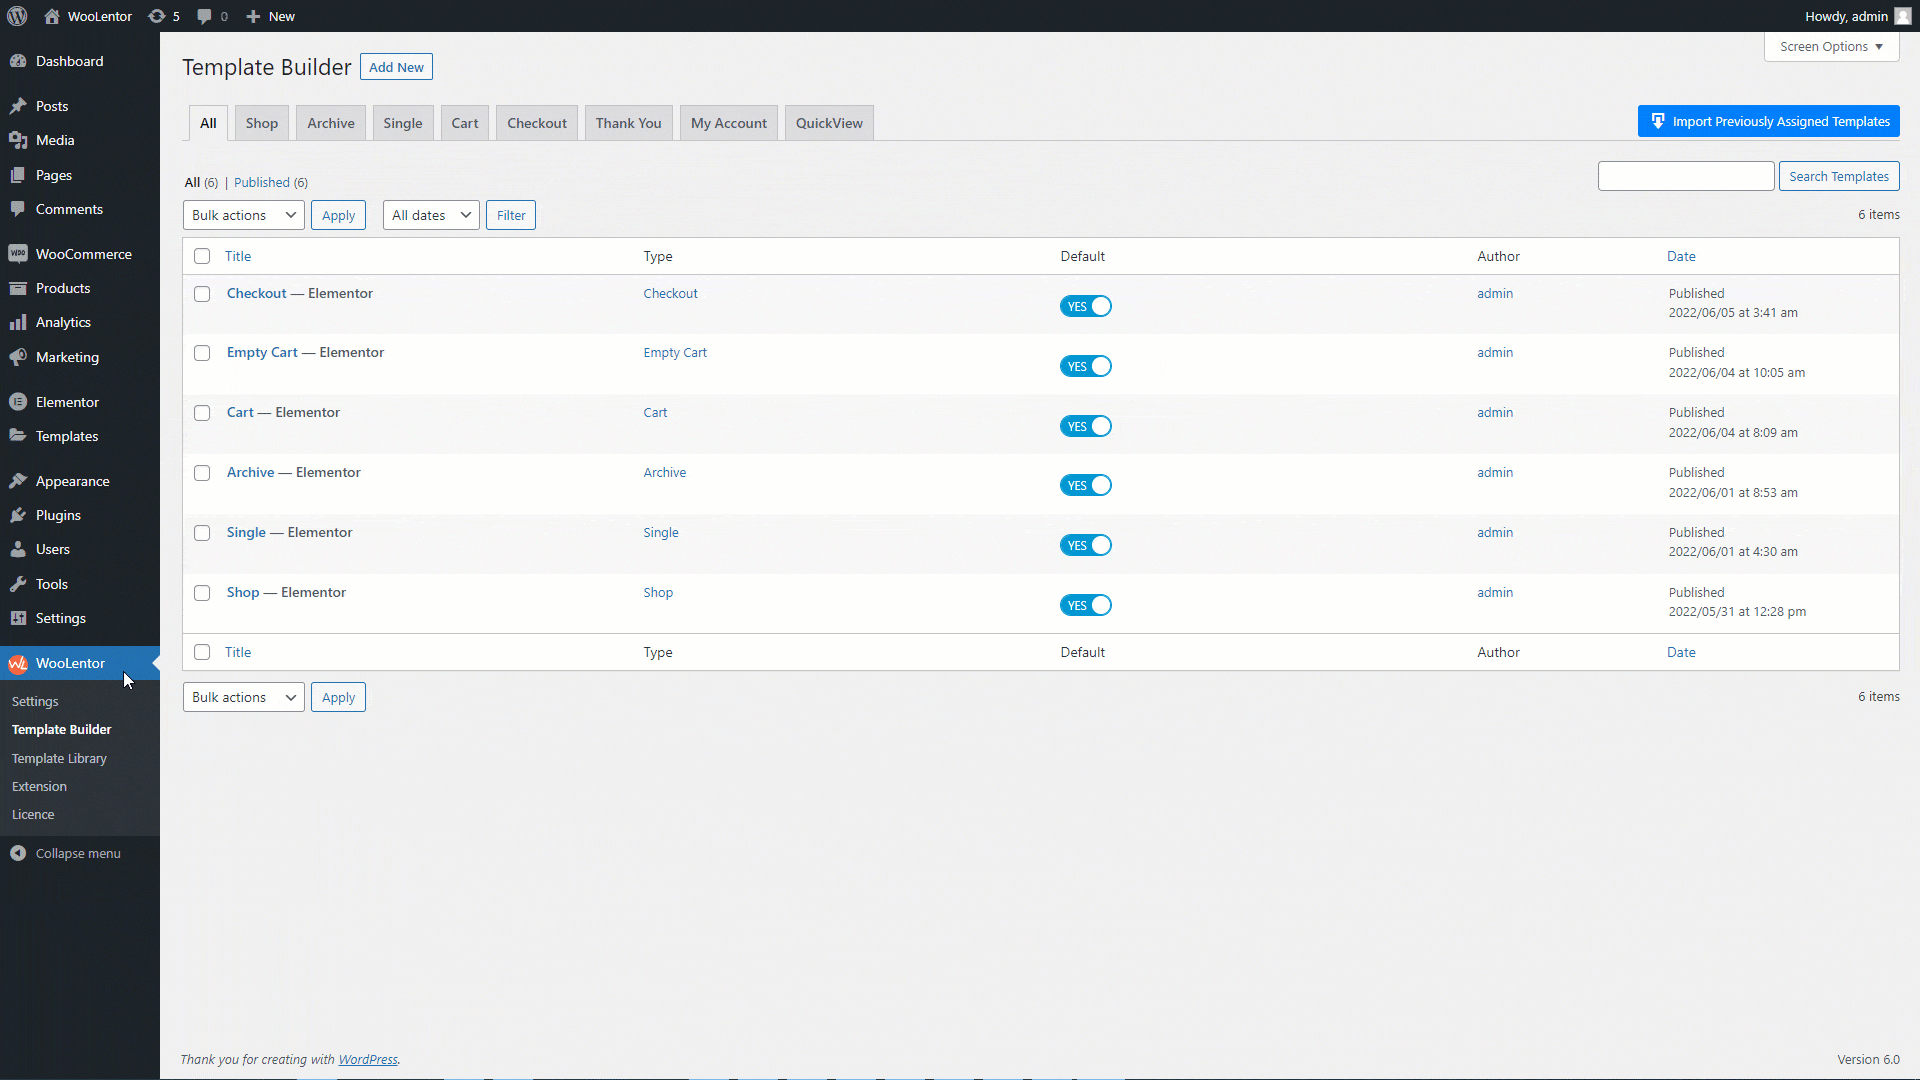Screen dimensions: 1920x1080
Task: Toggle the Default switch for Archive template
Action: click(x=1086, y=485)
